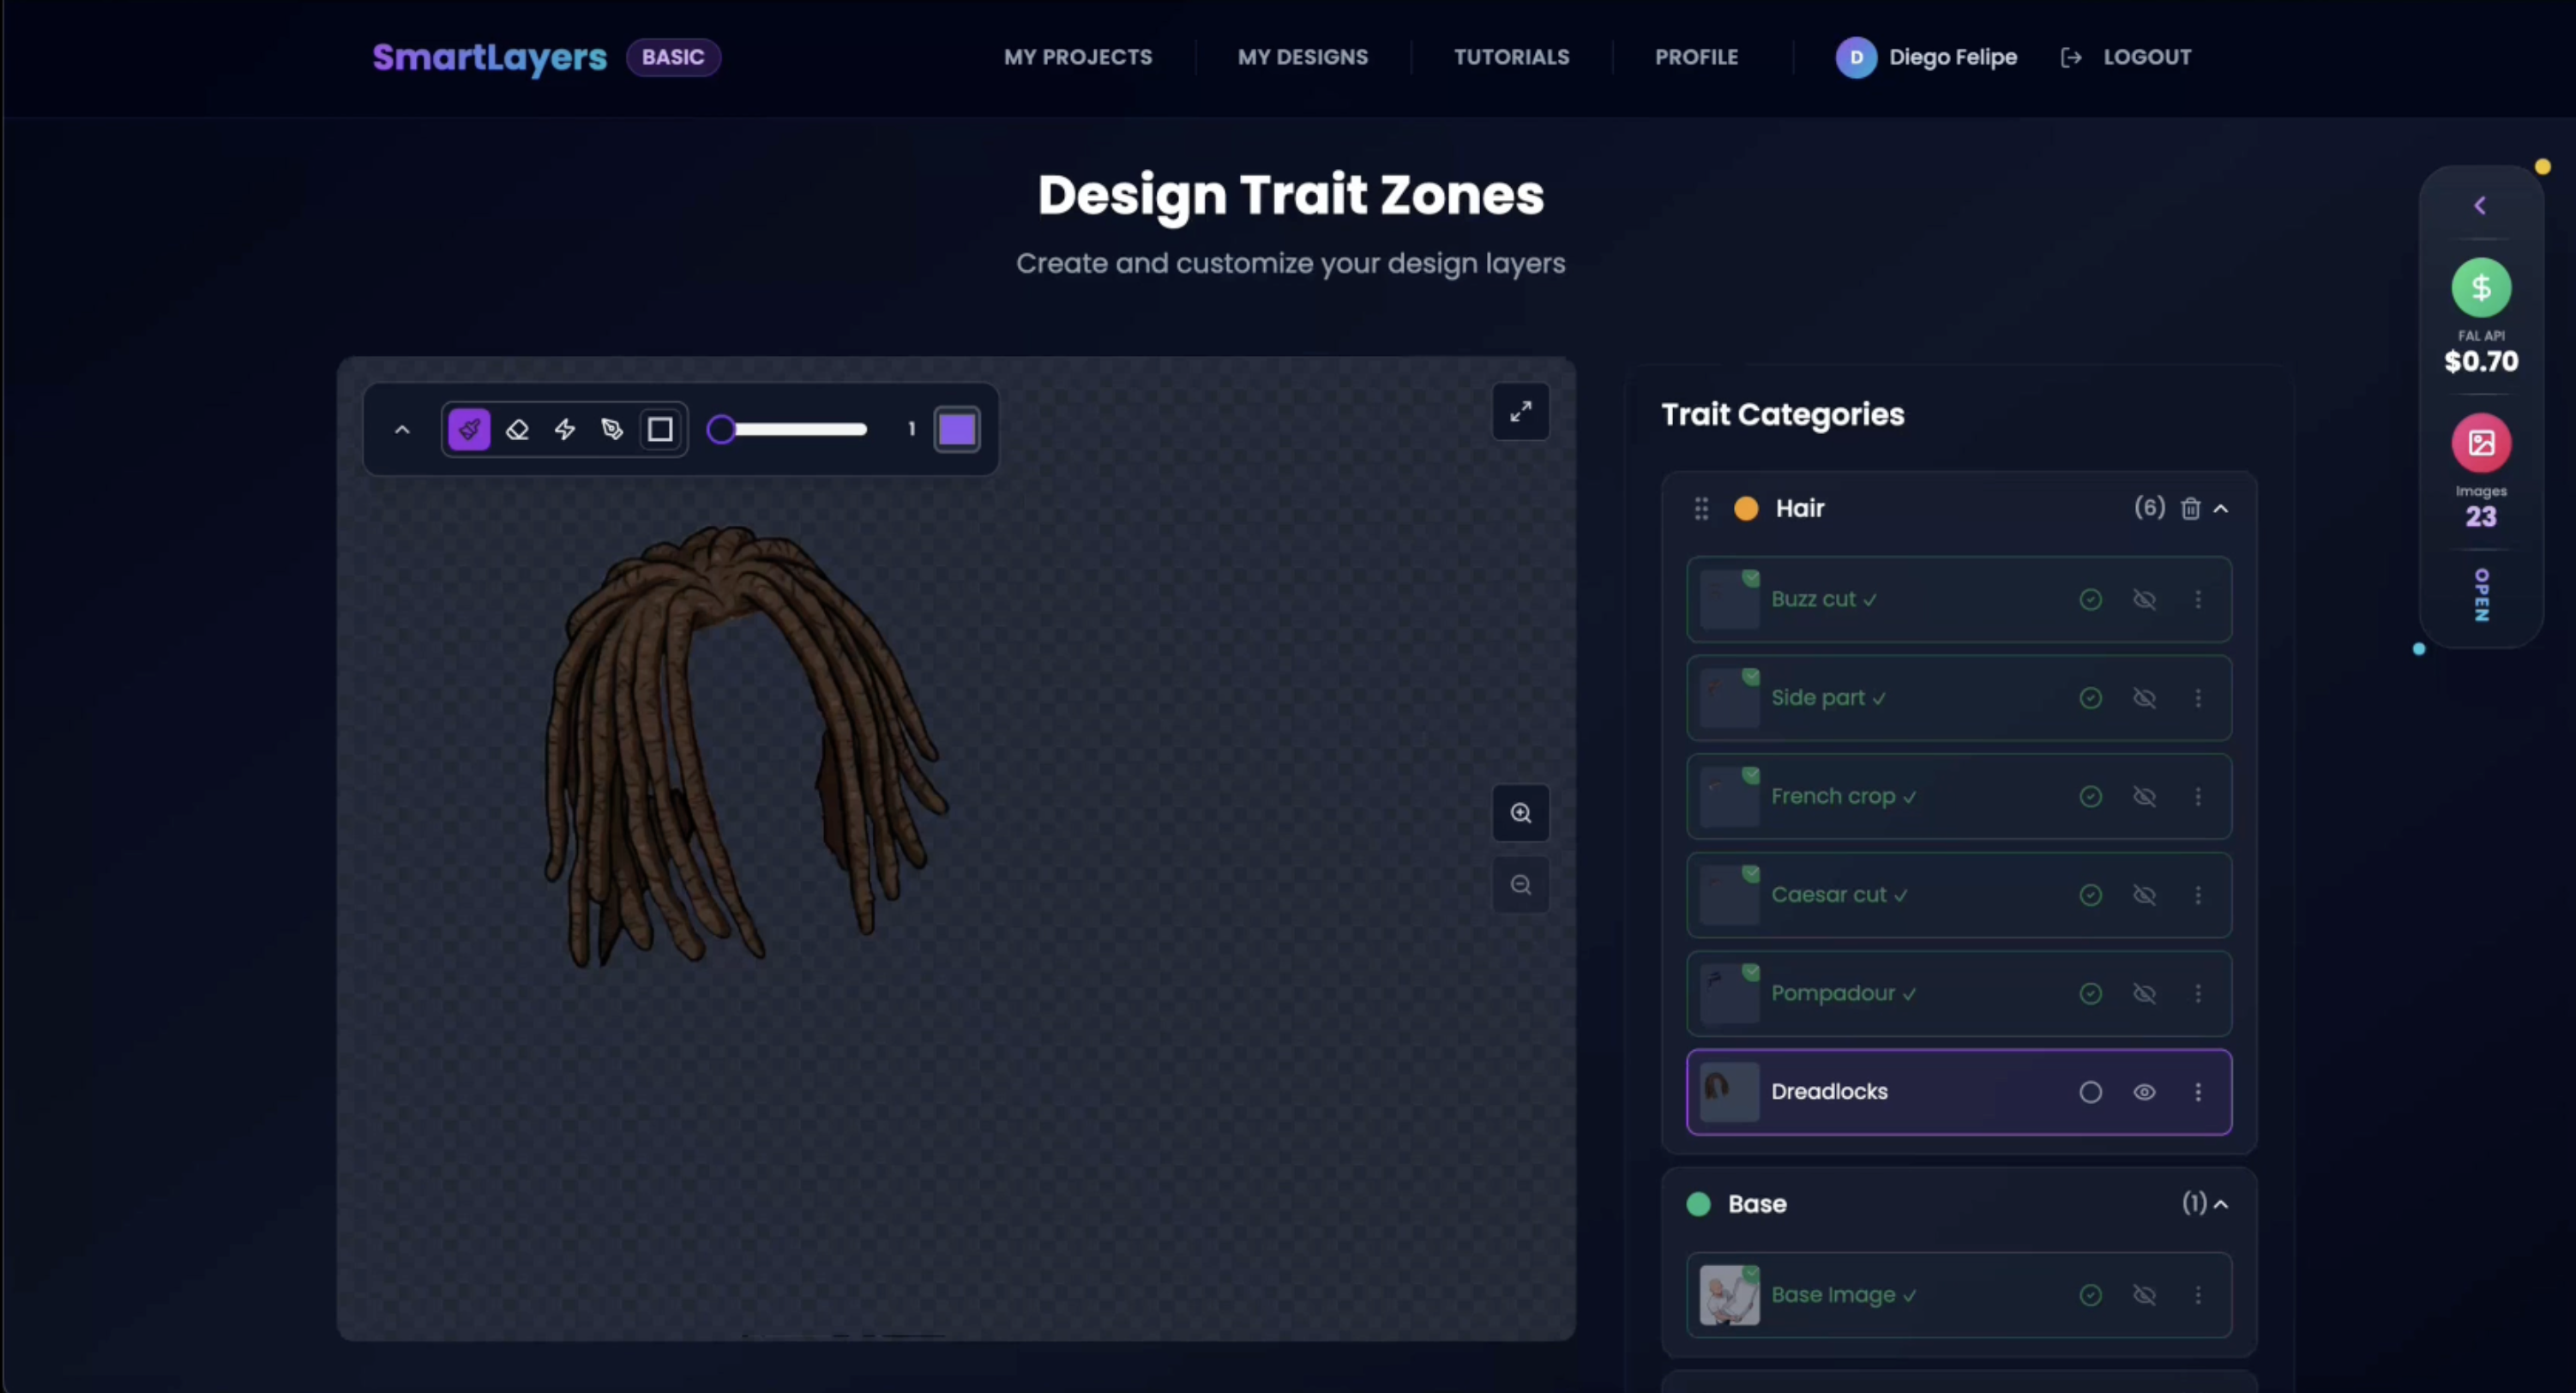Screen dimensions: 2576x1393
Task: Select the Brush tool
Action: 469,429
